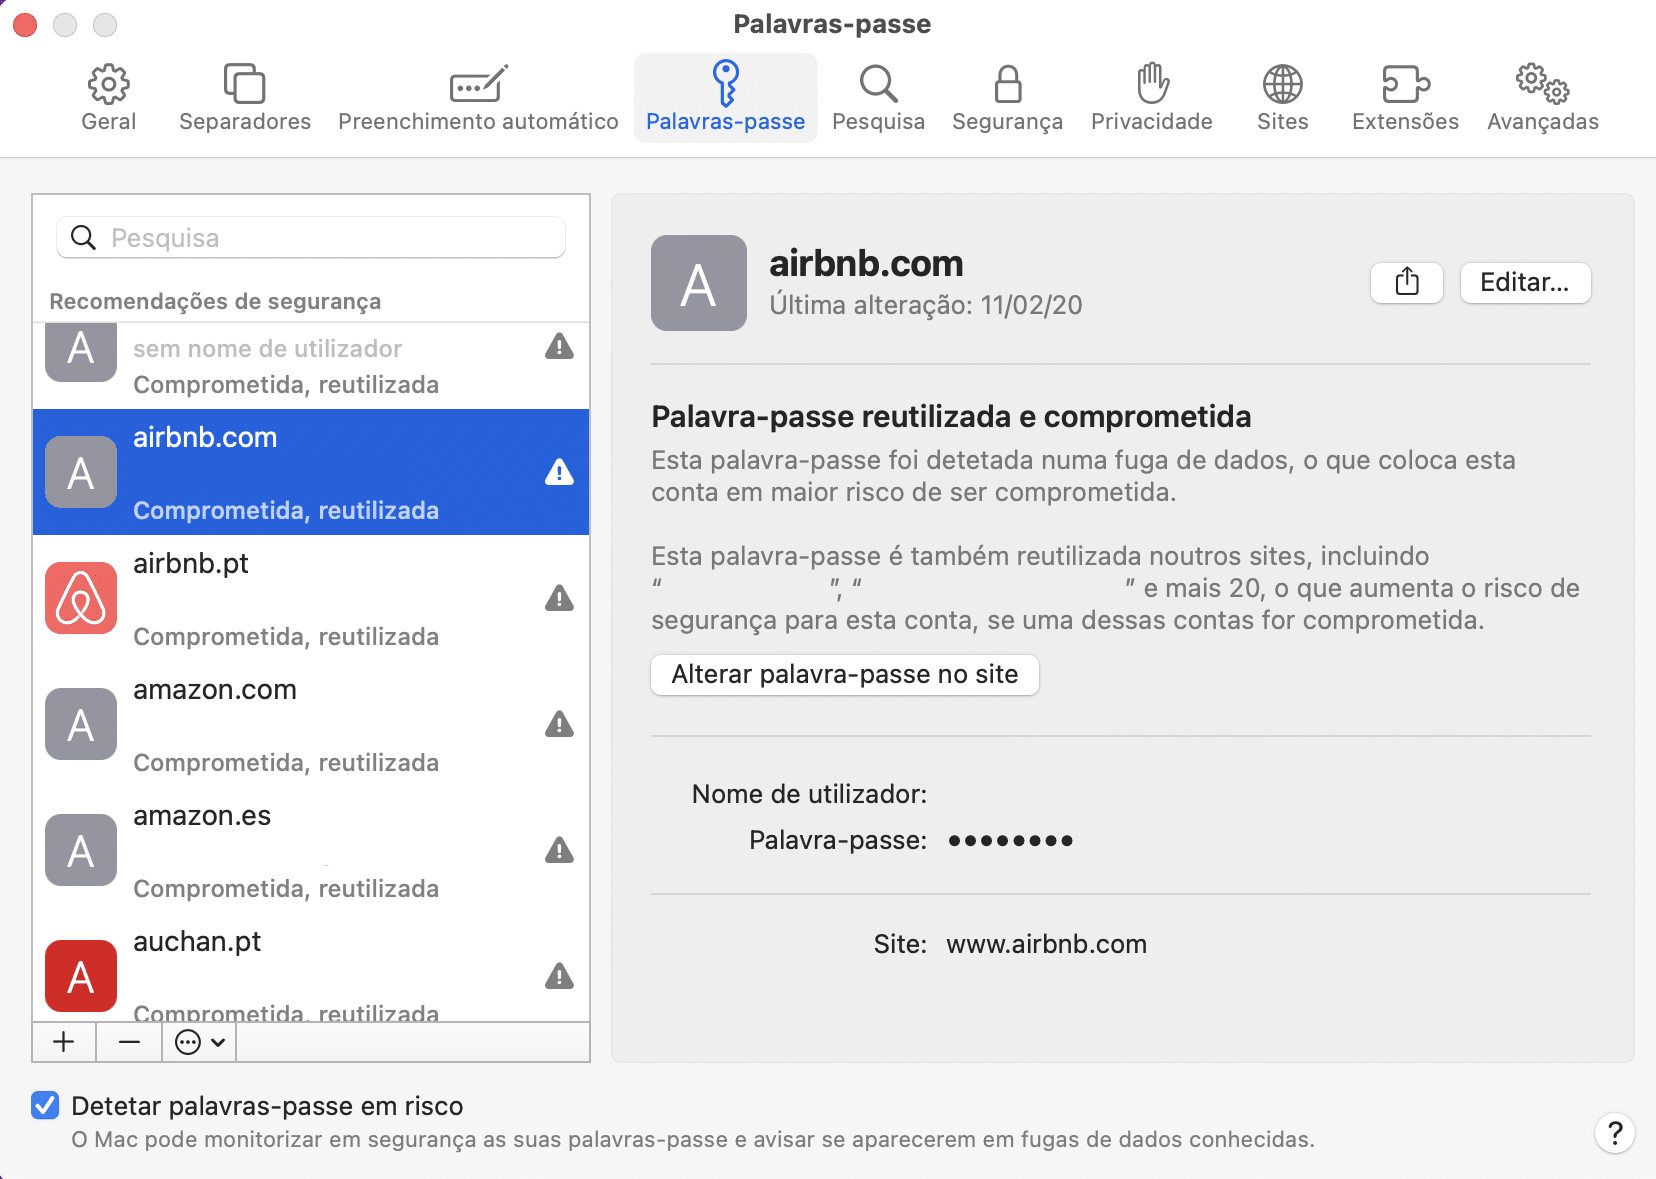Click 'Alterar palavra-passe no site' button
Screen dimensions: 1656x1179
click(x=845, y=674)
